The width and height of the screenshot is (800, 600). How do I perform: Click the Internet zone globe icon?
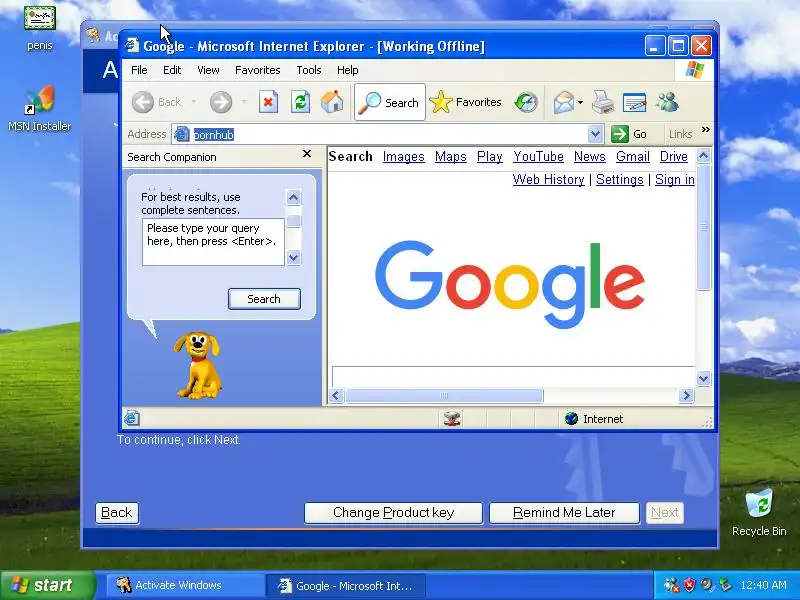(x=571, y=419)
